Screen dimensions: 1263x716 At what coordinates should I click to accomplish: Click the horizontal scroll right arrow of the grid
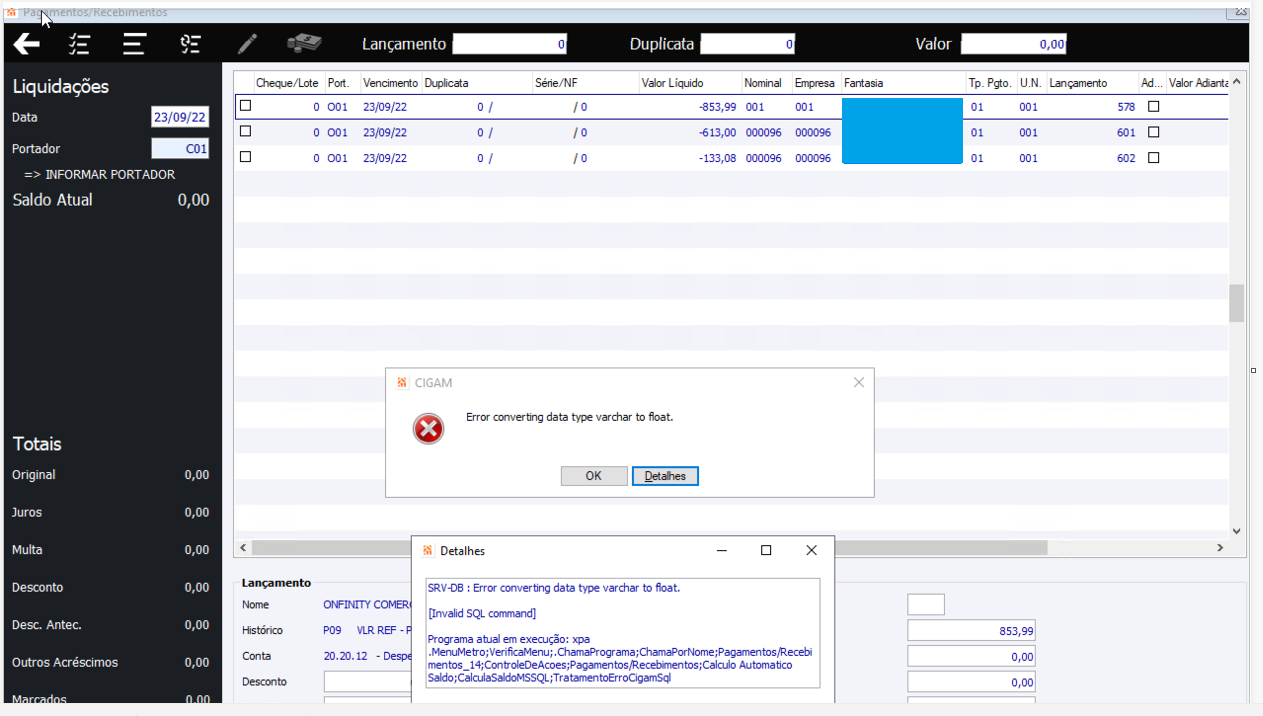click(x=1220, y=548)
